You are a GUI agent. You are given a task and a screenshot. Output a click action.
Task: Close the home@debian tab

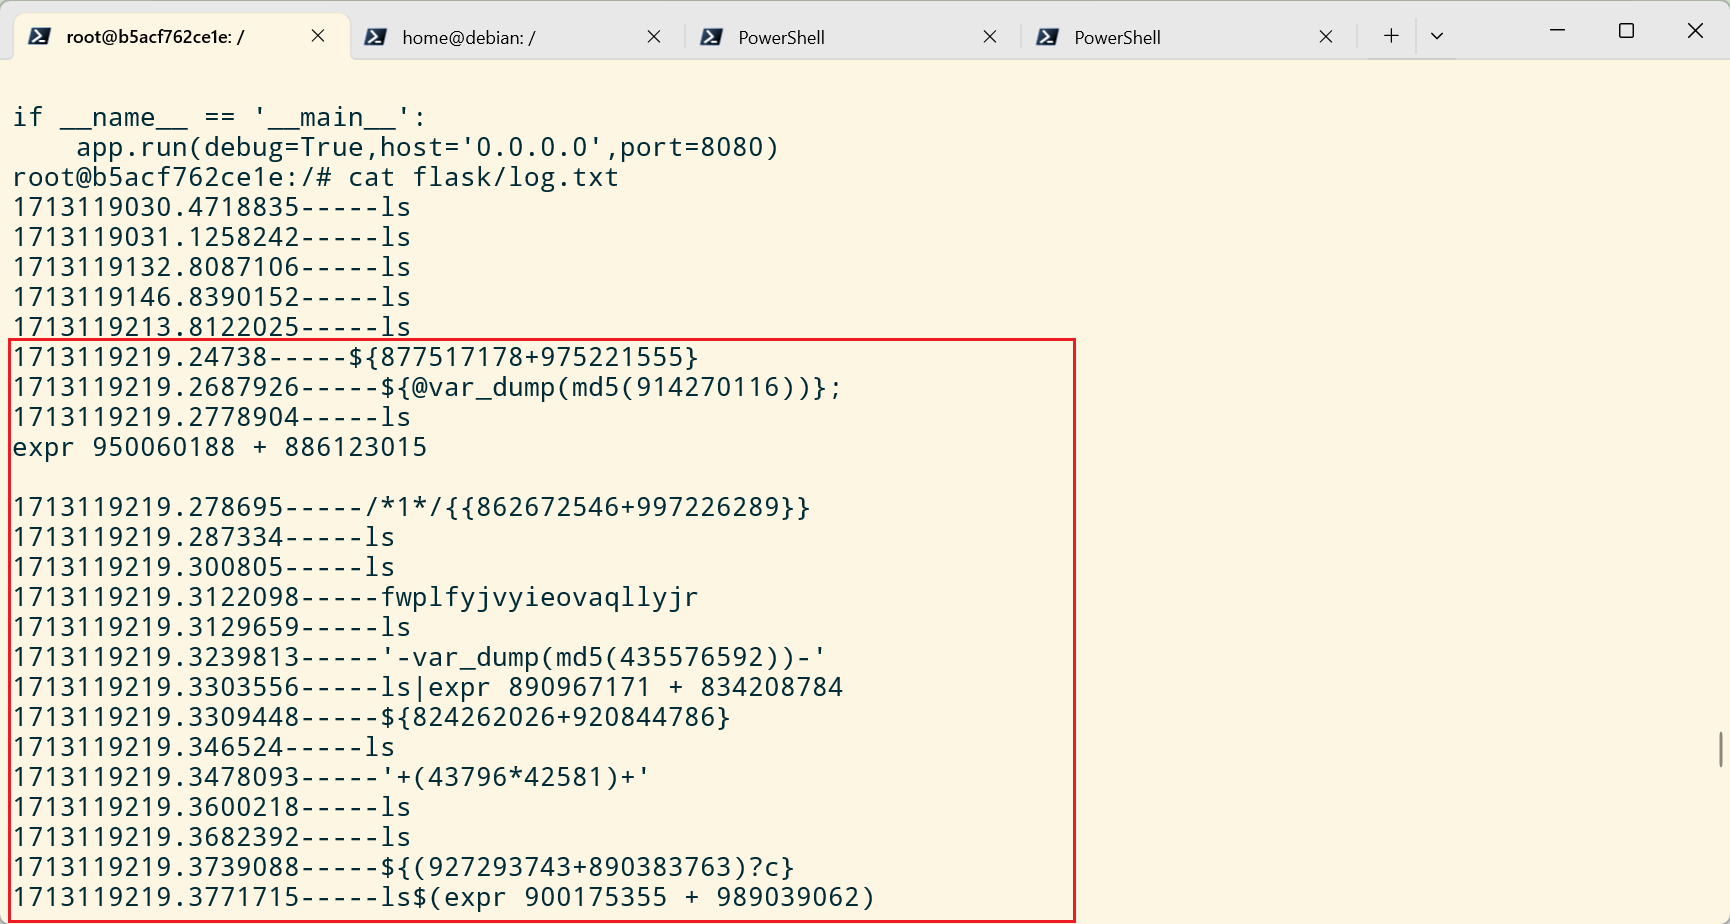[654, 37]
